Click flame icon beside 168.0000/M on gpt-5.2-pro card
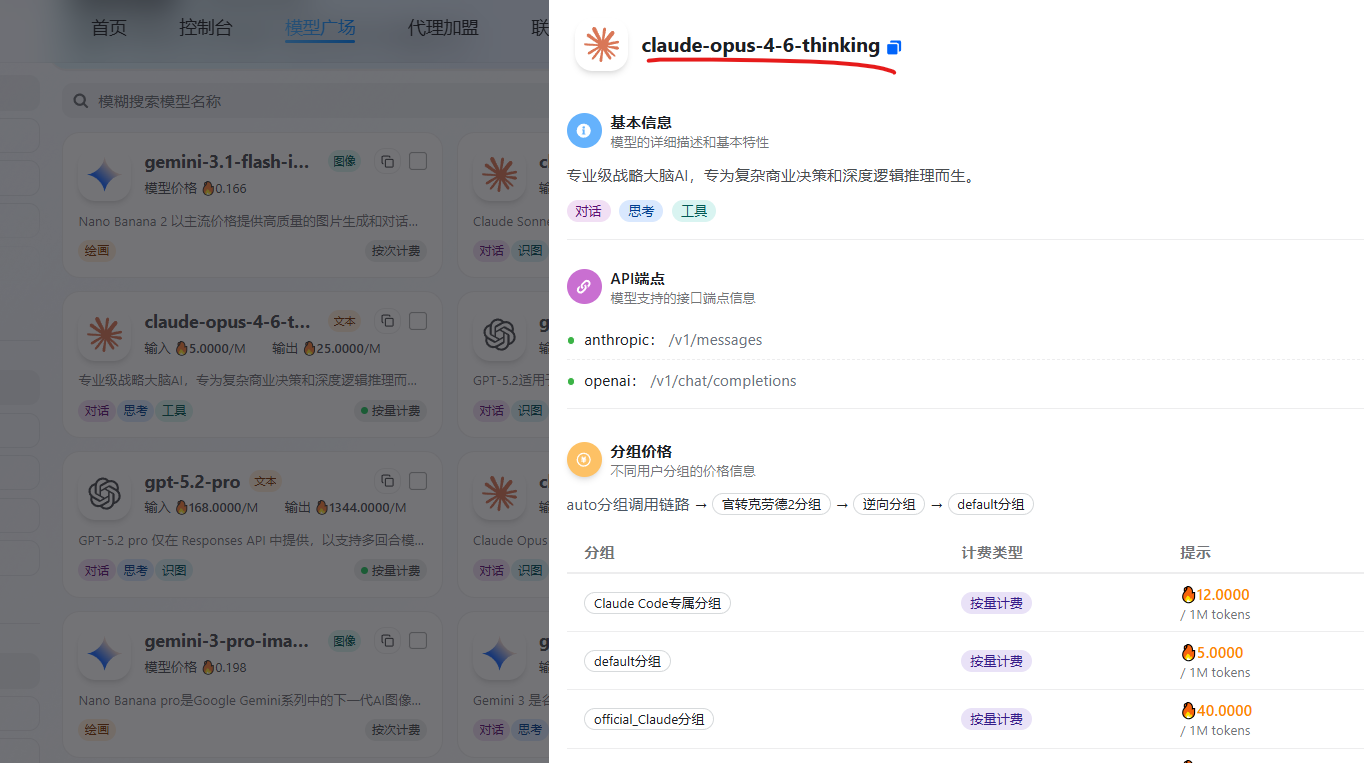Image resolution: width=1364 pixels, height=763 pixels. (182, 507)
